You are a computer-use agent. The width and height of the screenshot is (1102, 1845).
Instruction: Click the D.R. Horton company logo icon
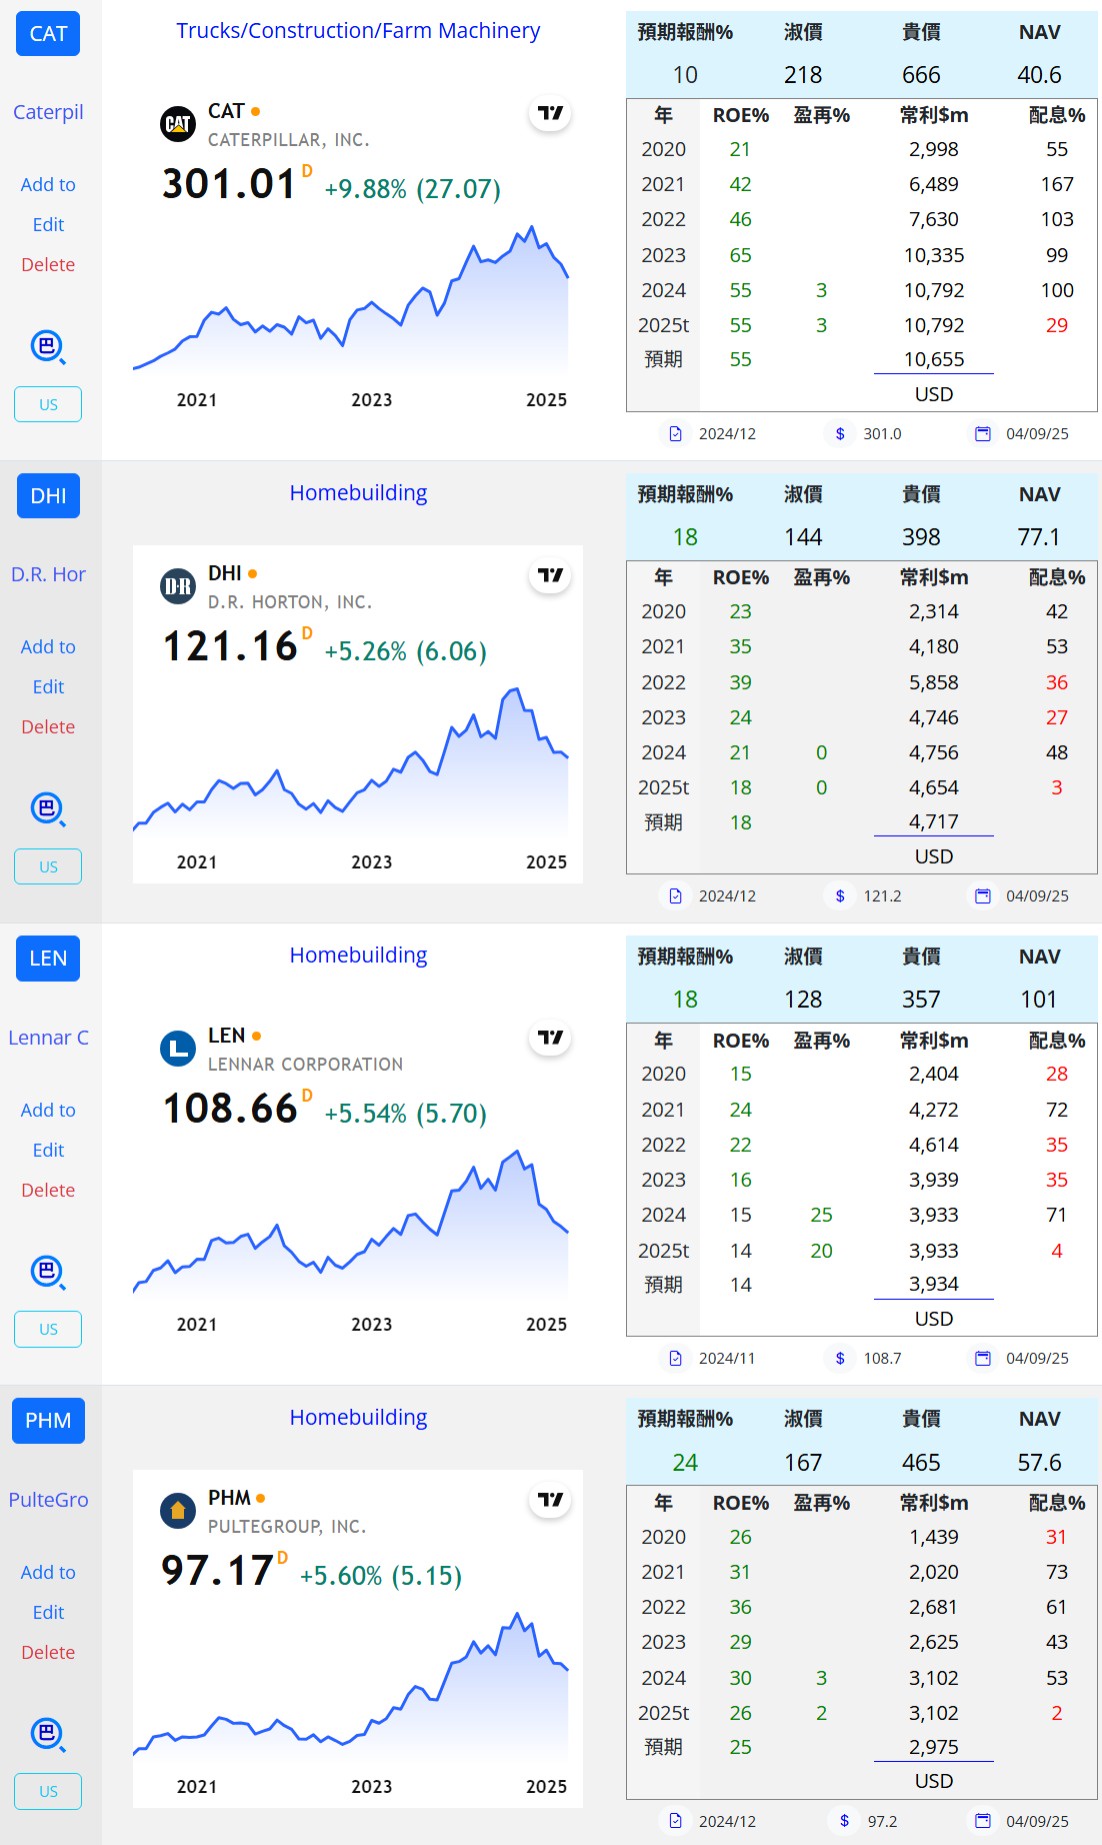point(178,586)
